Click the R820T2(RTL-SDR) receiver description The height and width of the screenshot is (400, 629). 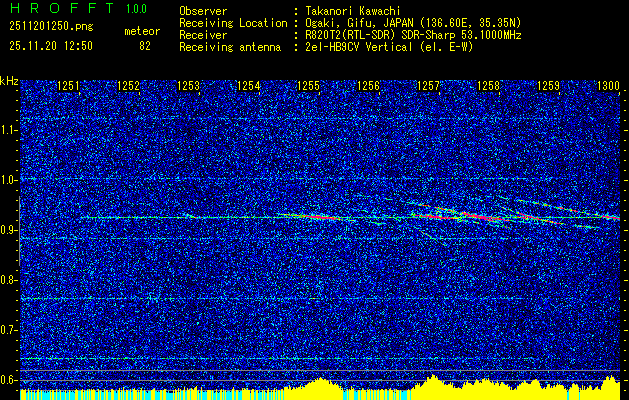coord(413,35)
